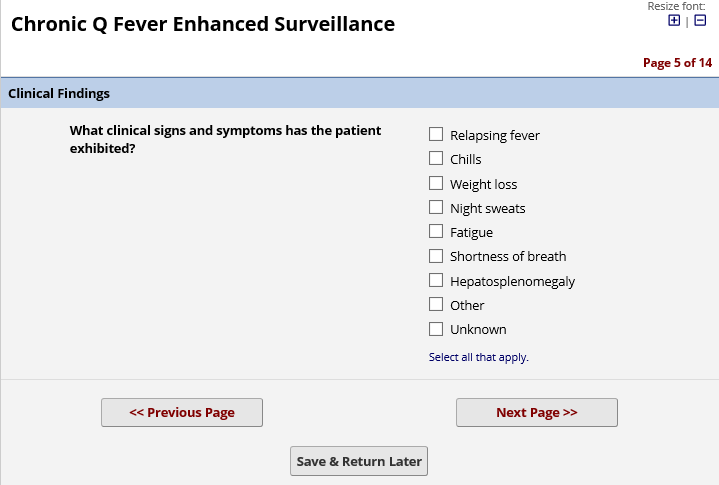Advance using the Next Page button
Screen dimensions: 719x485
[537, 412]
